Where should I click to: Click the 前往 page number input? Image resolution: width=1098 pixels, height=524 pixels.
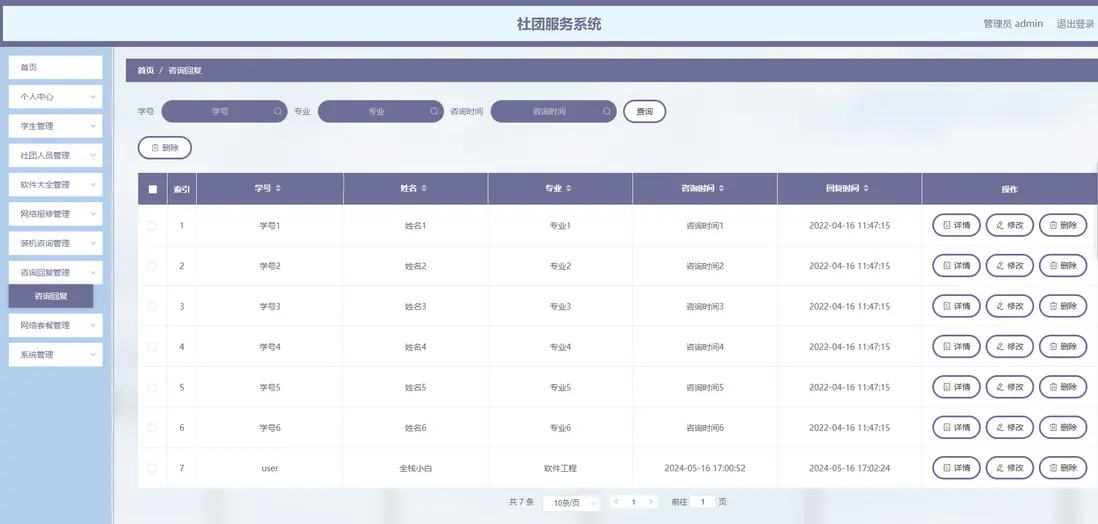coord(703,502)
